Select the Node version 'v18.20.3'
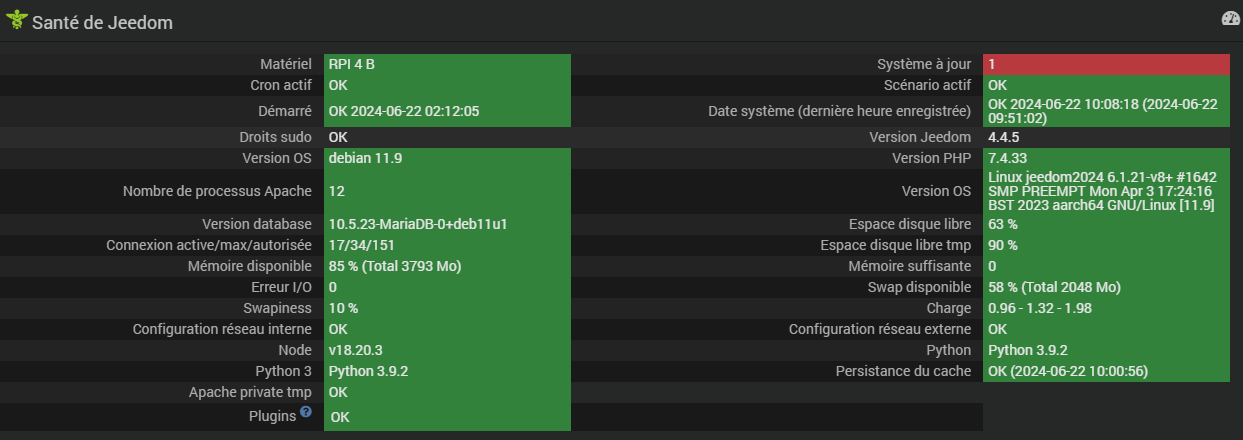 tap(356, 350)
